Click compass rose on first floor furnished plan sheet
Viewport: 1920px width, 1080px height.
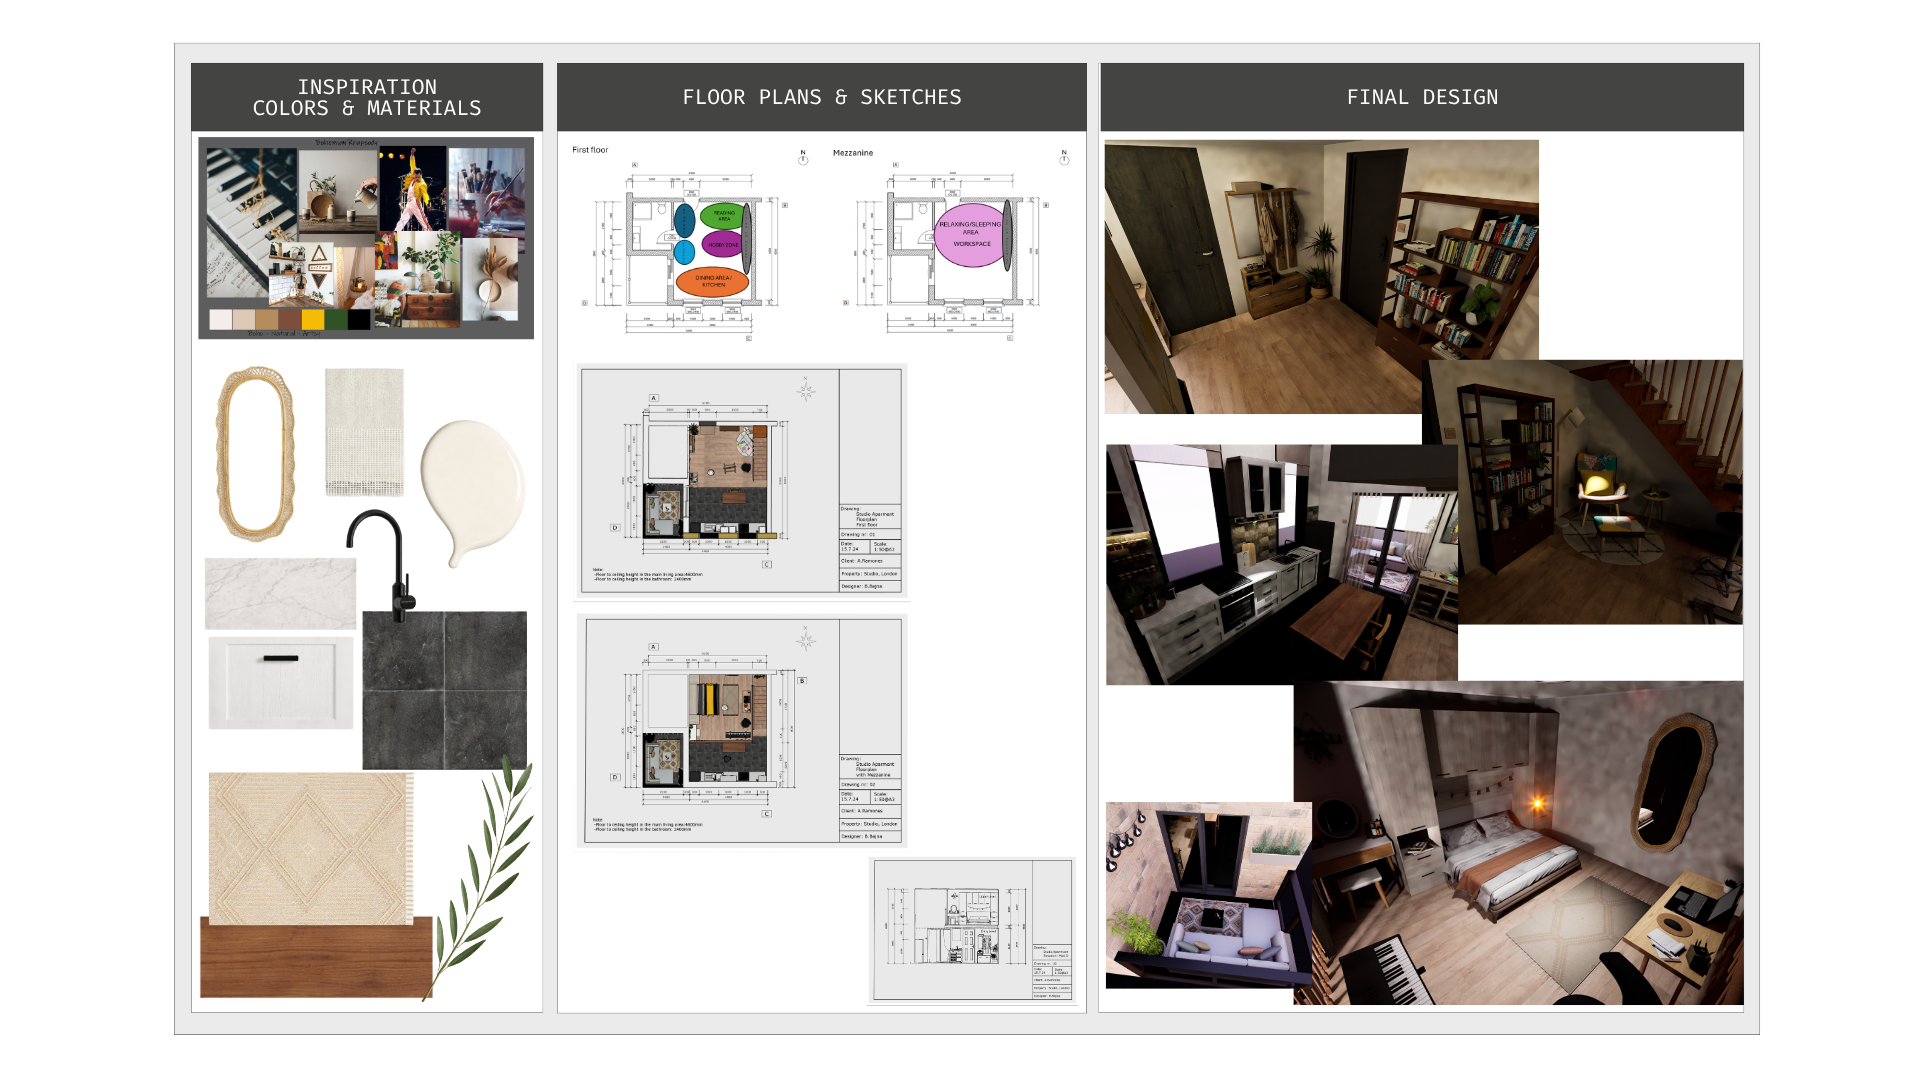pos(806,389)
